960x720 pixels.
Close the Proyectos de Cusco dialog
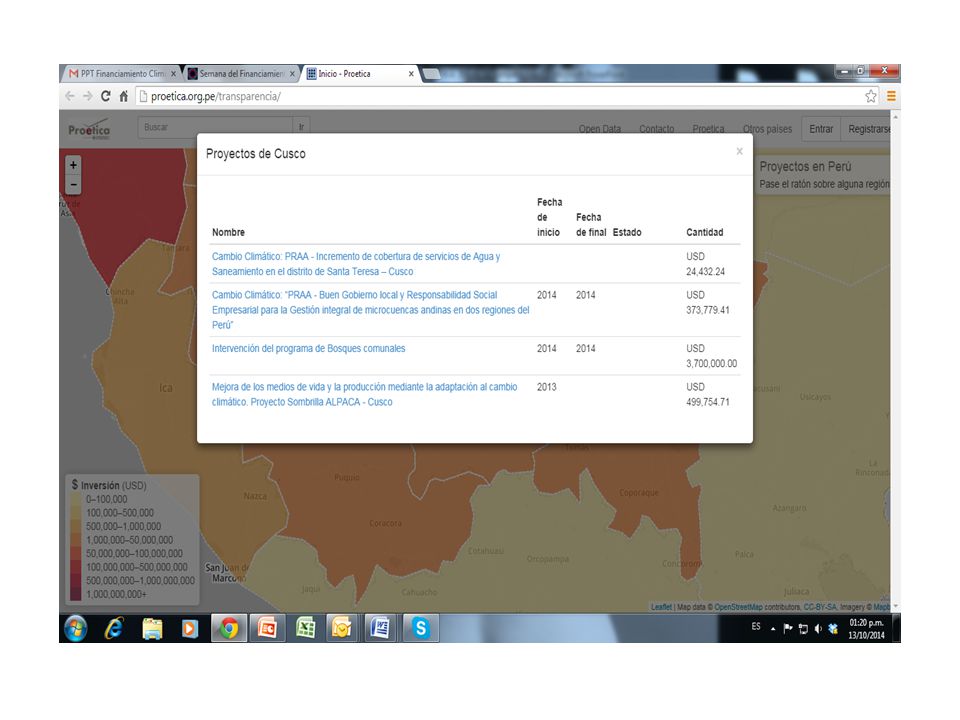coord(740,151)
